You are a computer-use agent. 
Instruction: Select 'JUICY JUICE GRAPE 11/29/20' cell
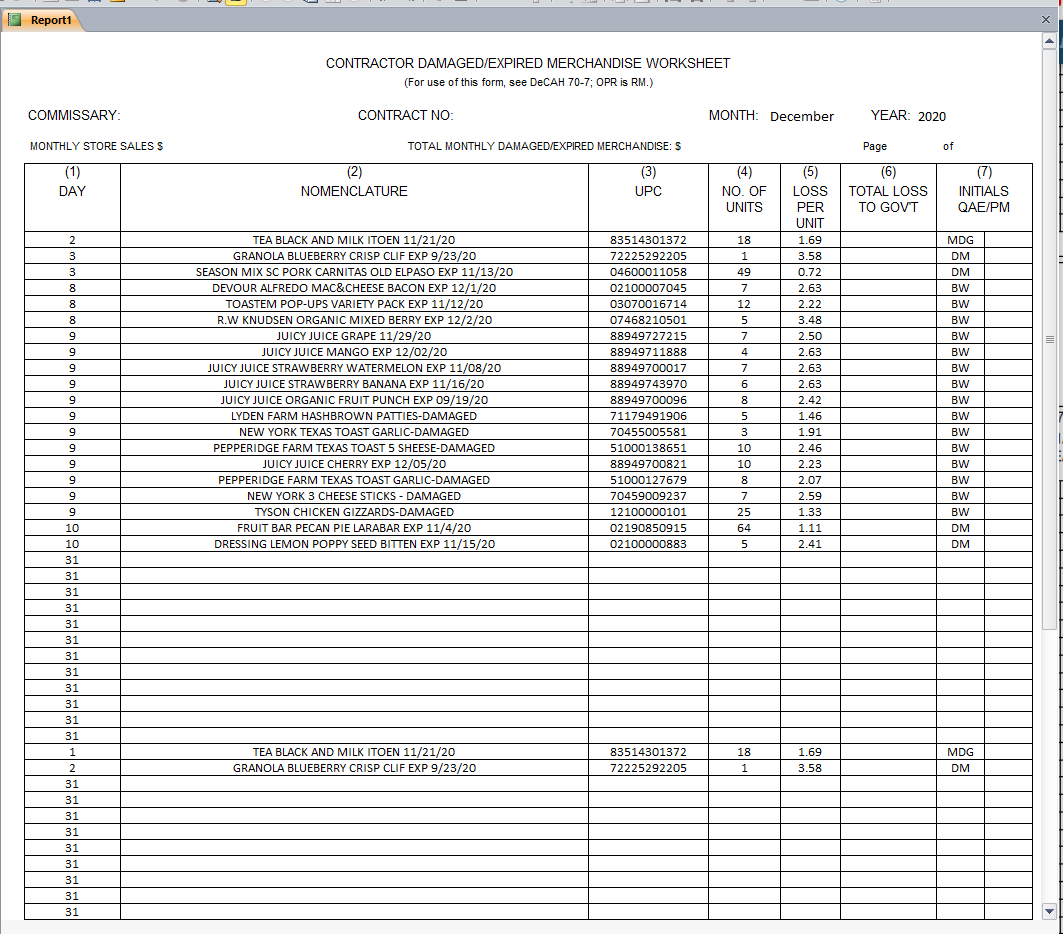tap(354, 336)
